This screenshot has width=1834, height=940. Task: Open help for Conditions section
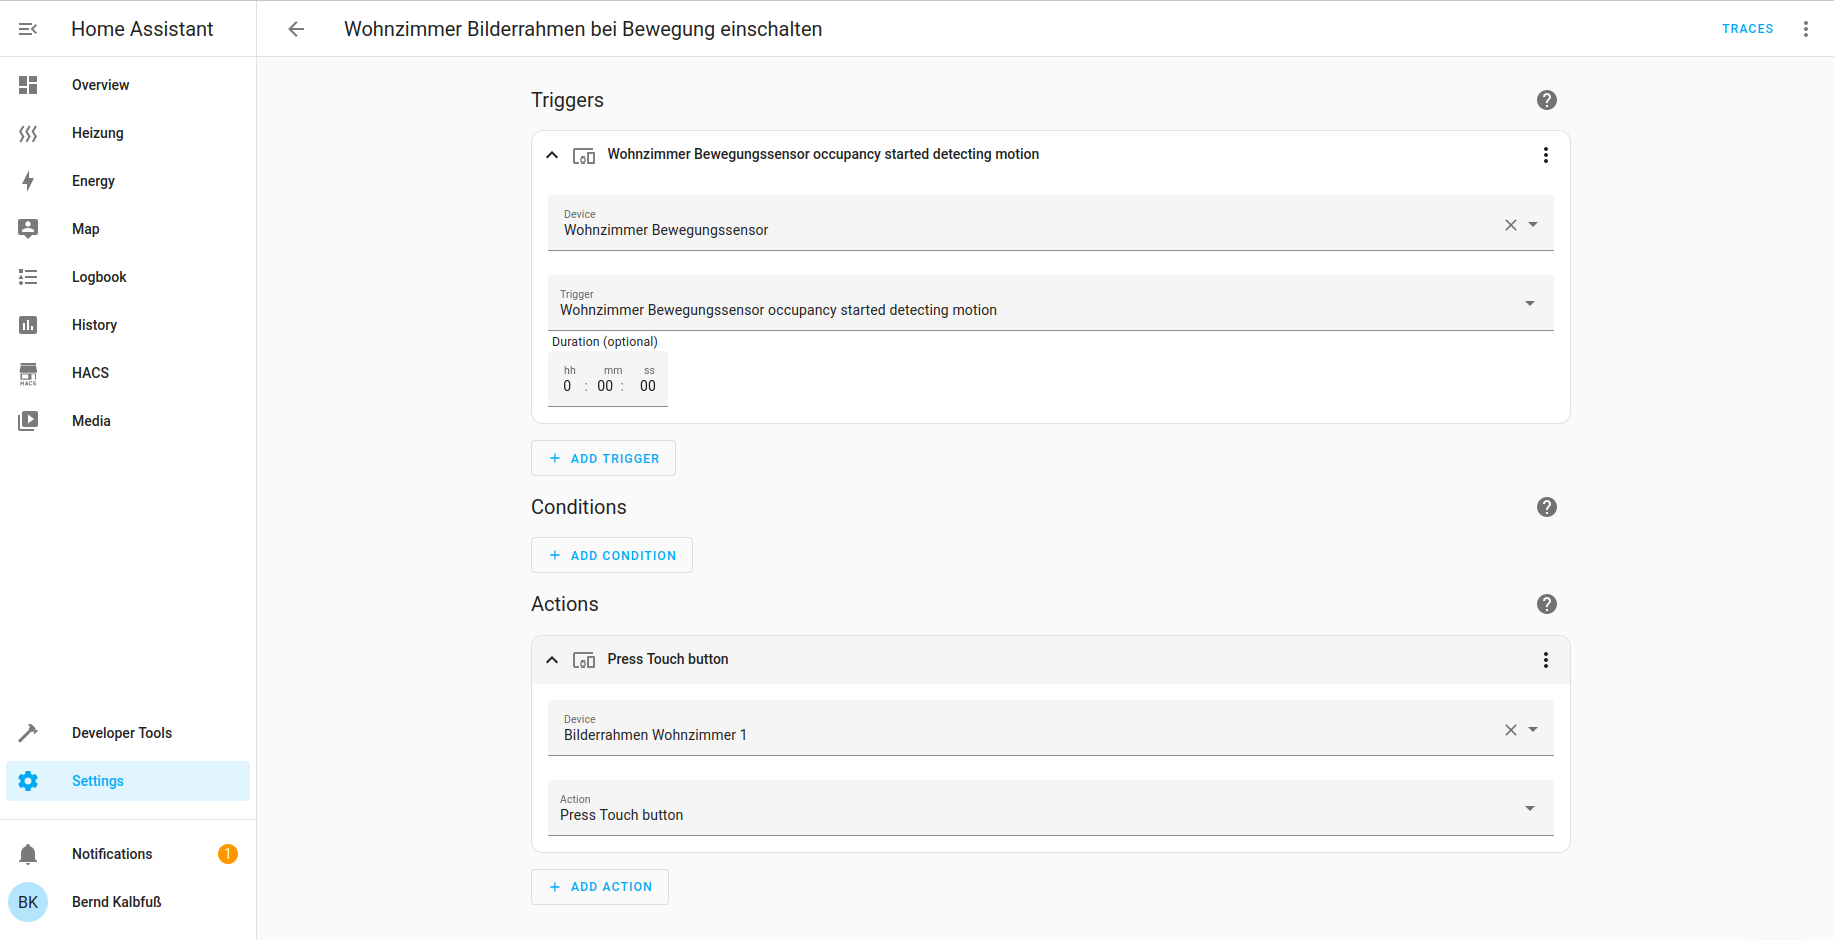pyautogui.click(x=1547, y=507)
